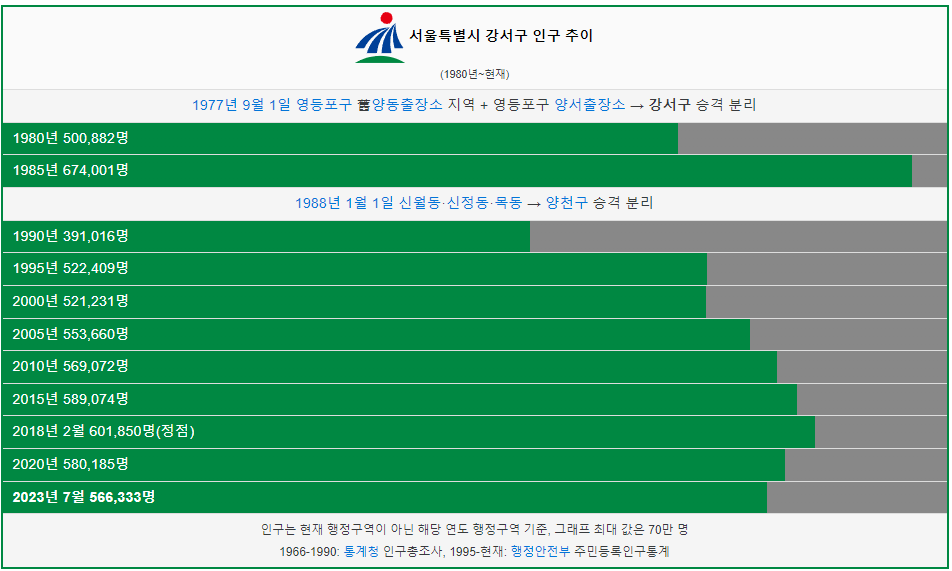
Task: Select the footnote about 그래프 최대 값은 70만 명
Action: click(x=475, y=530)
